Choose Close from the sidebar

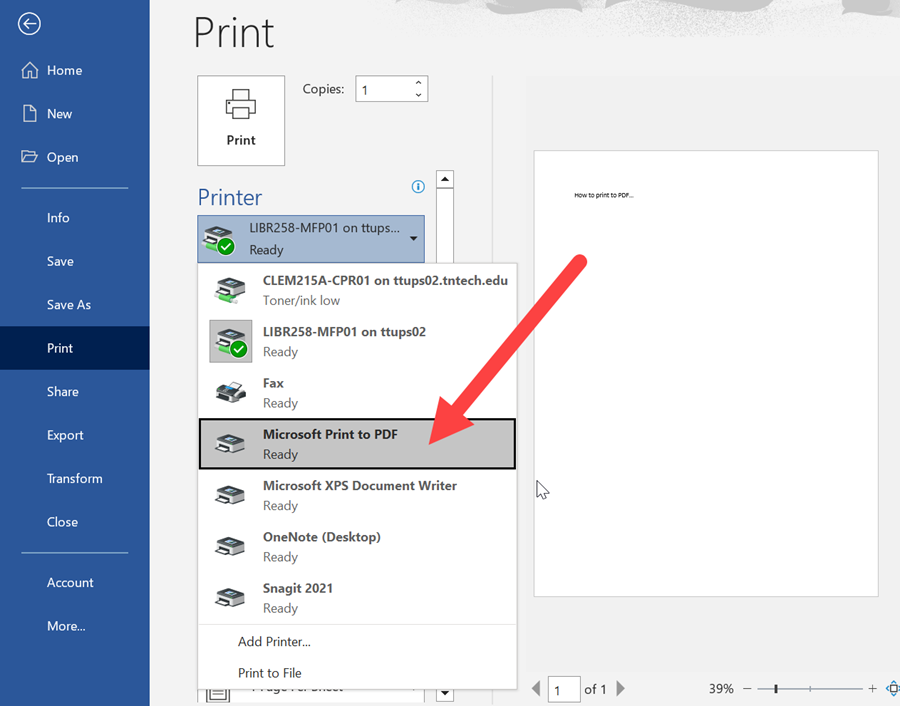pos(75,522)
